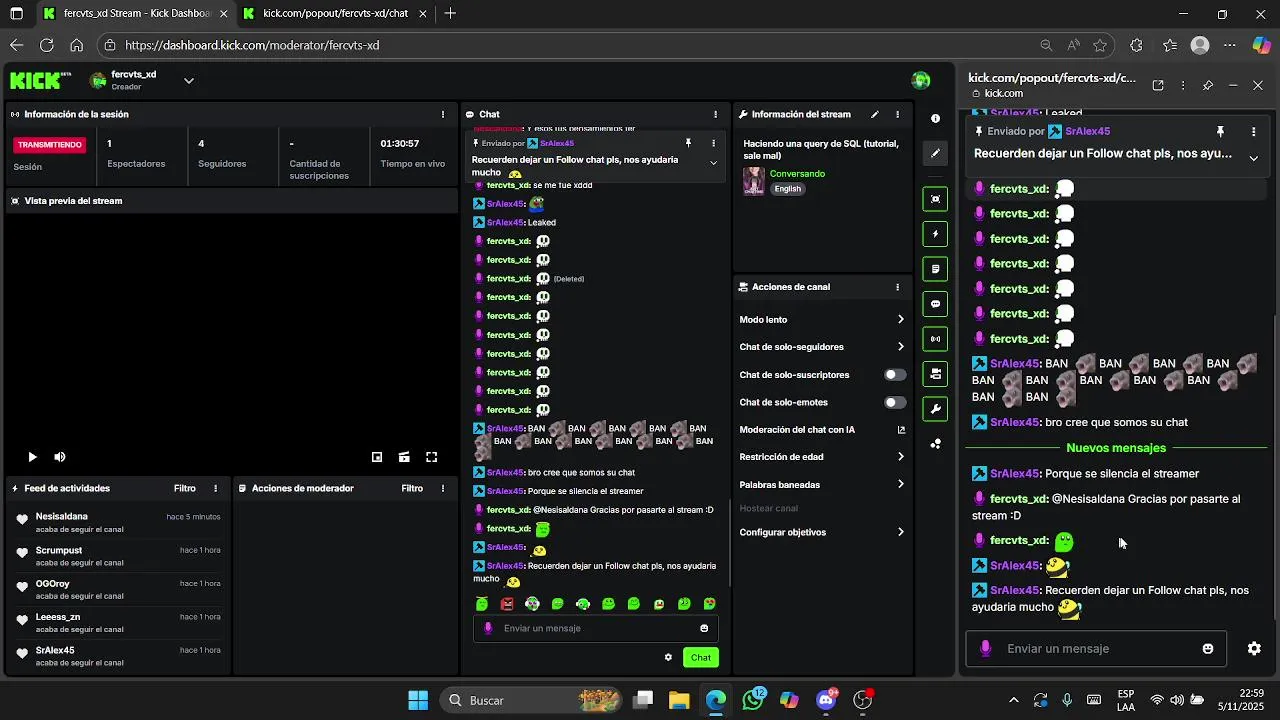Unpin the pinned message in dashboard chat

click(x=688, y=143)
